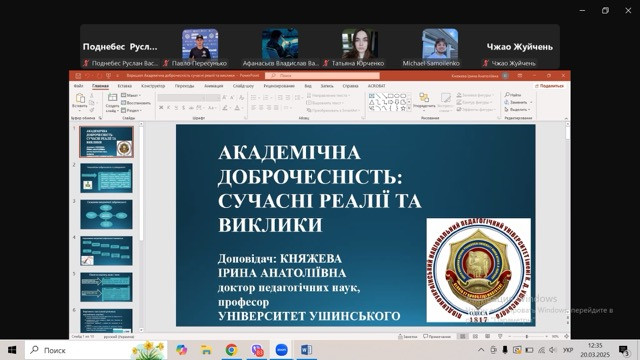This screenshot has height=360, width=640.
Task: Expand hidden system tray icons chevron
Action: pyautogui.click(x=481, y=350)
